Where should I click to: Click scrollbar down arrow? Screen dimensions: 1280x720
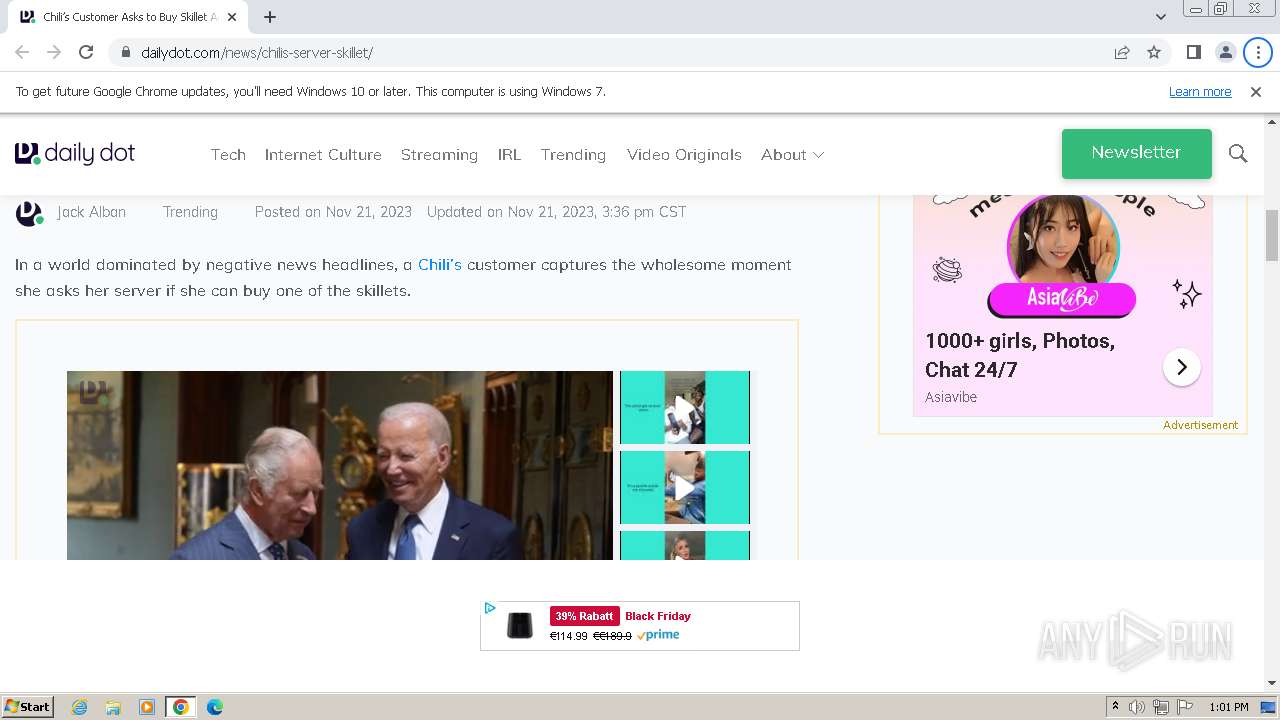pyautogui.click(x=1272, y=683)
